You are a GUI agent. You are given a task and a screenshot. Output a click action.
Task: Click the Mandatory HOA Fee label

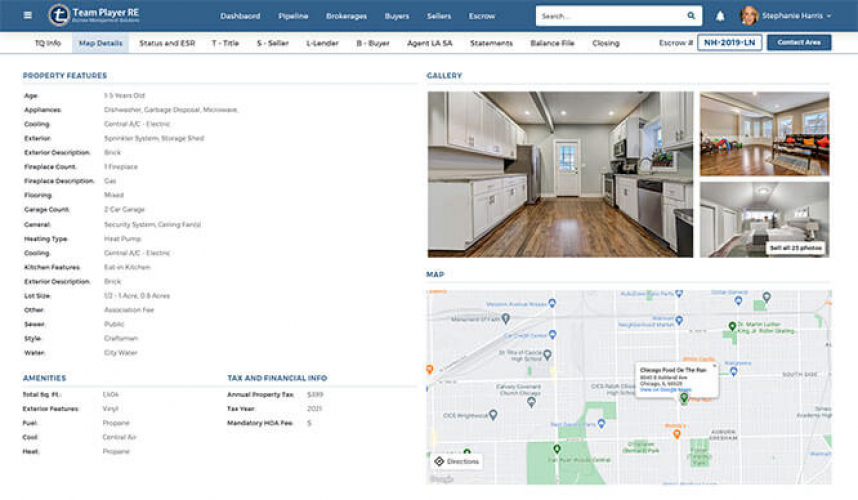tap(260, 423)
